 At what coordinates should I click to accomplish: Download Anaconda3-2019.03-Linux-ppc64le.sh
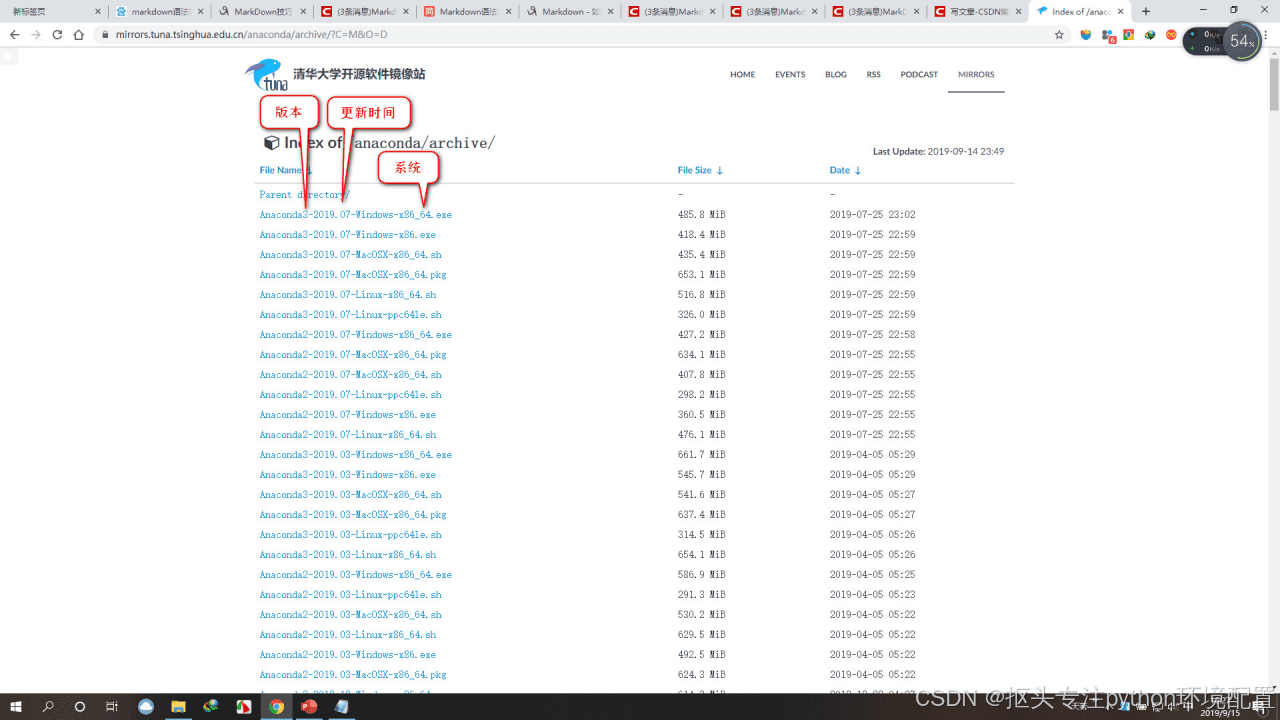click(x=350, y=535)
